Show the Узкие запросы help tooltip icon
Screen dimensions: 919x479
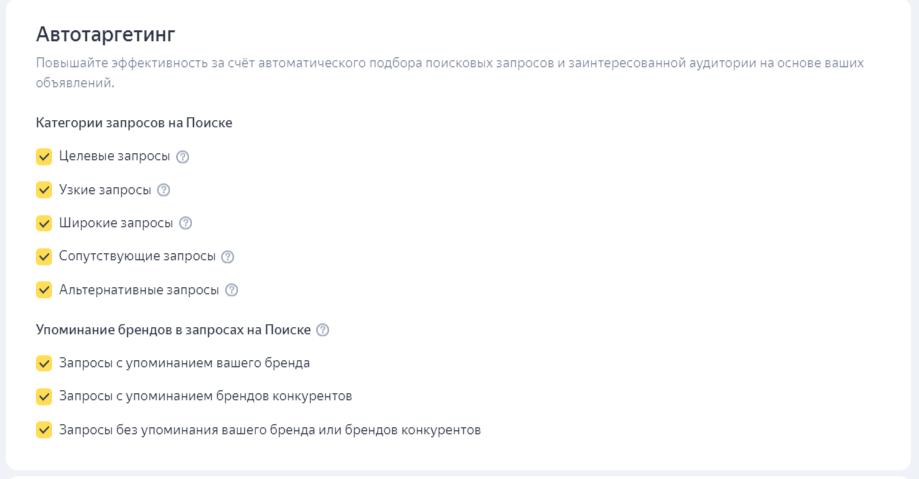[x=164, y=190]
